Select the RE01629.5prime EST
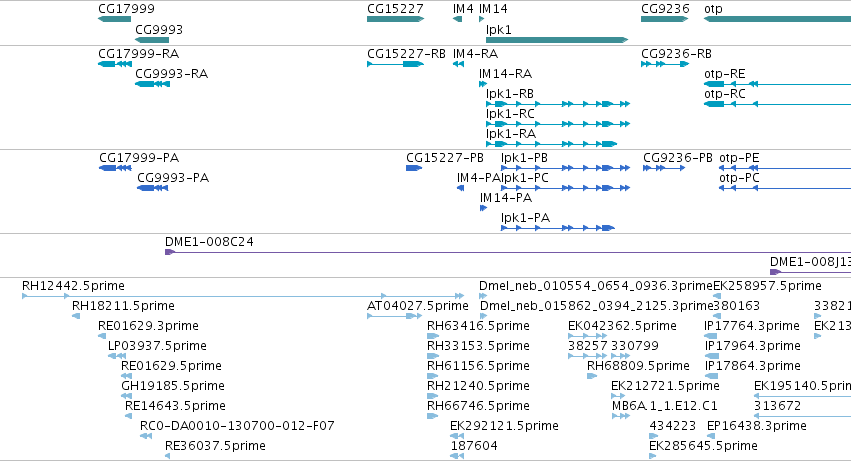This screenshot has width=851, height=461. (126, 376)
